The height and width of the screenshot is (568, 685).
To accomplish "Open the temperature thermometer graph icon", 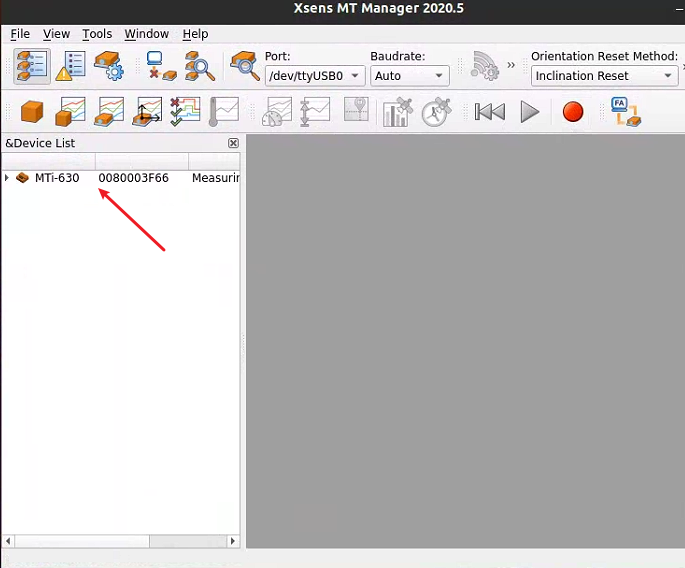I will tap(224, 112).
